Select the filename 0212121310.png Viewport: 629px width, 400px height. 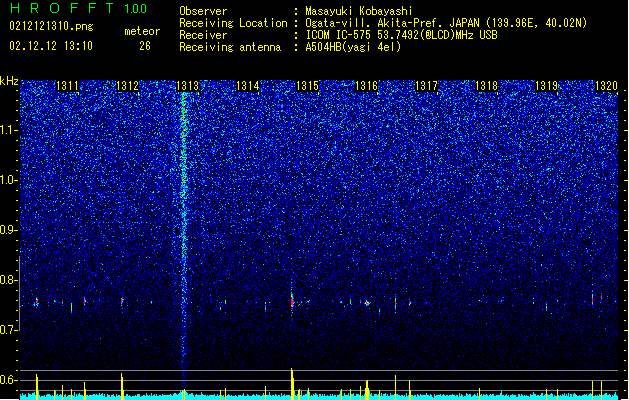pos(51,26)
